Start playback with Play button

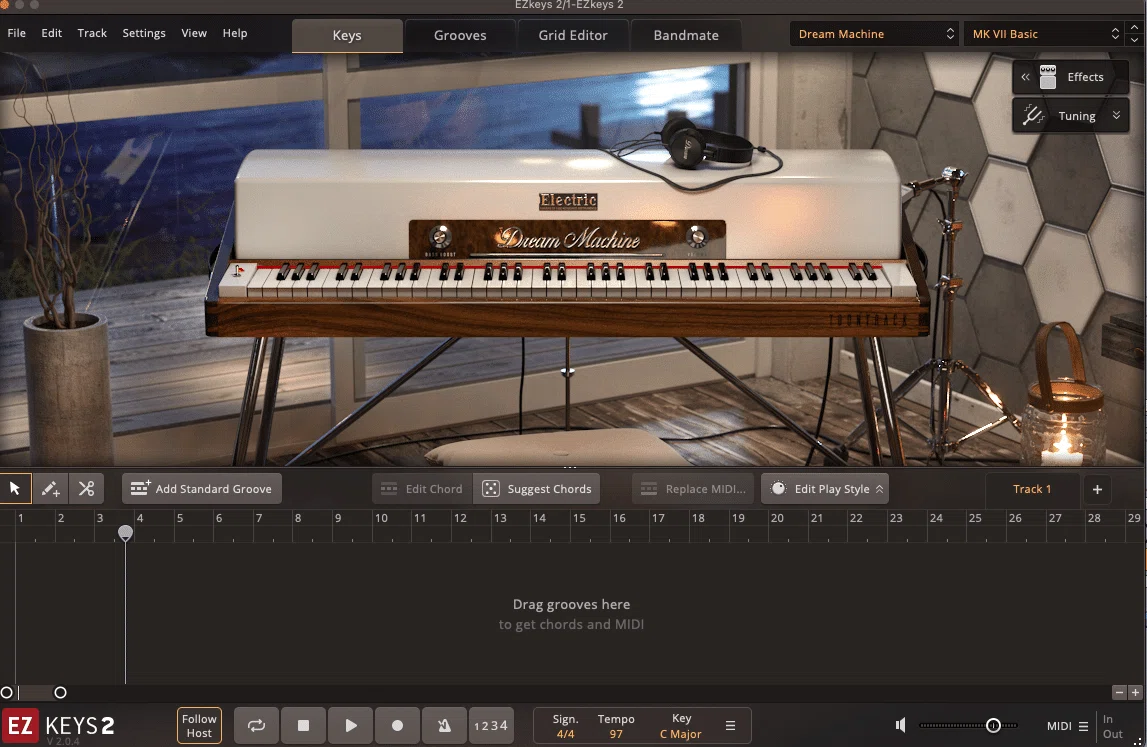(350, 726)
